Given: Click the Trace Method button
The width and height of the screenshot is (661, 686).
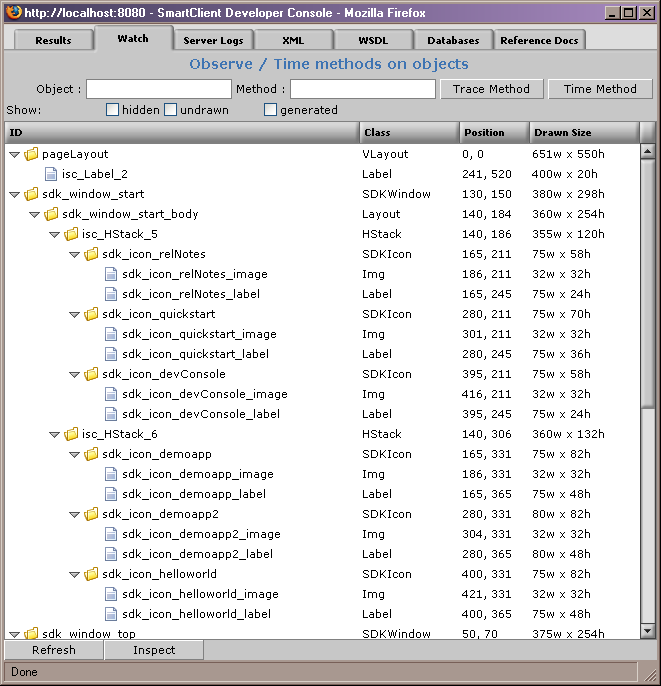Looking at the screenshot, I should coord(492,89).
